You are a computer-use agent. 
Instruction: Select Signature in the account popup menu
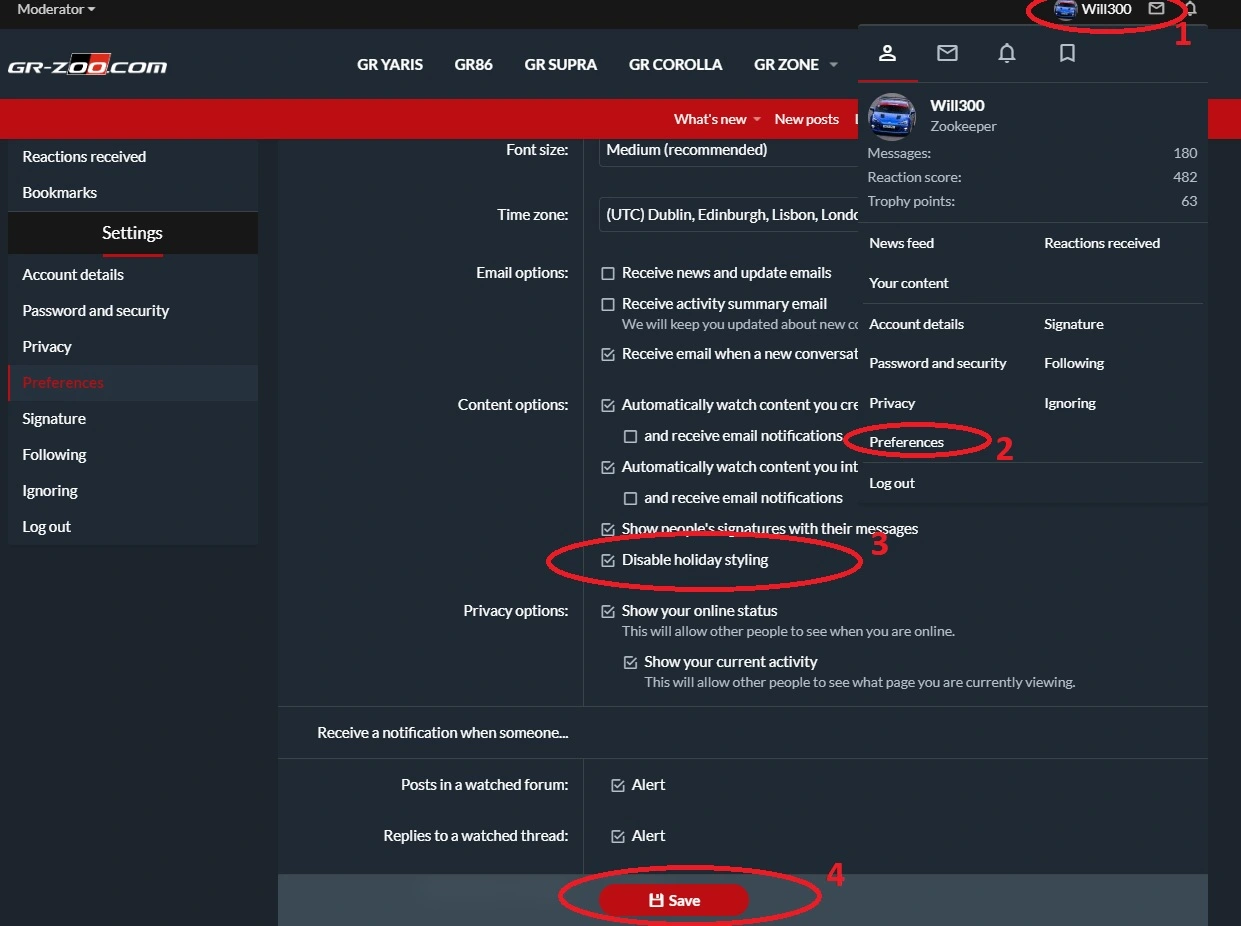pos(1074,324)
